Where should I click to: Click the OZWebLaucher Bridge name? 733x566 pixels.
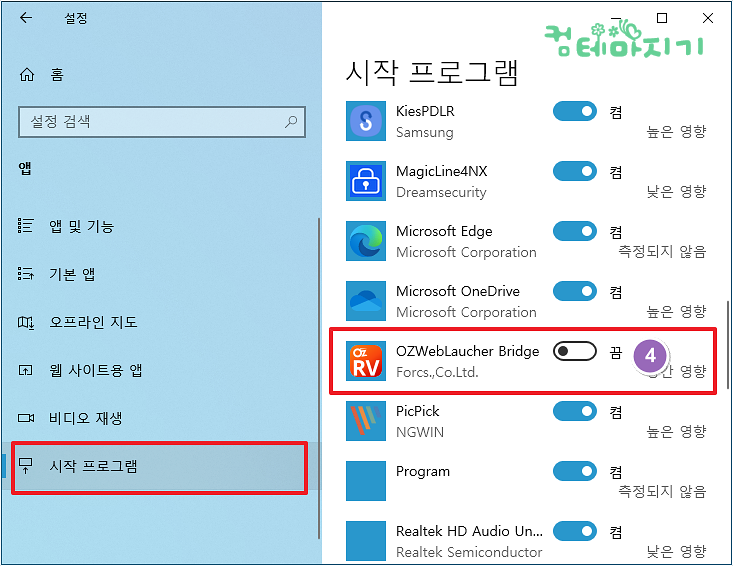tap(467, 351)
